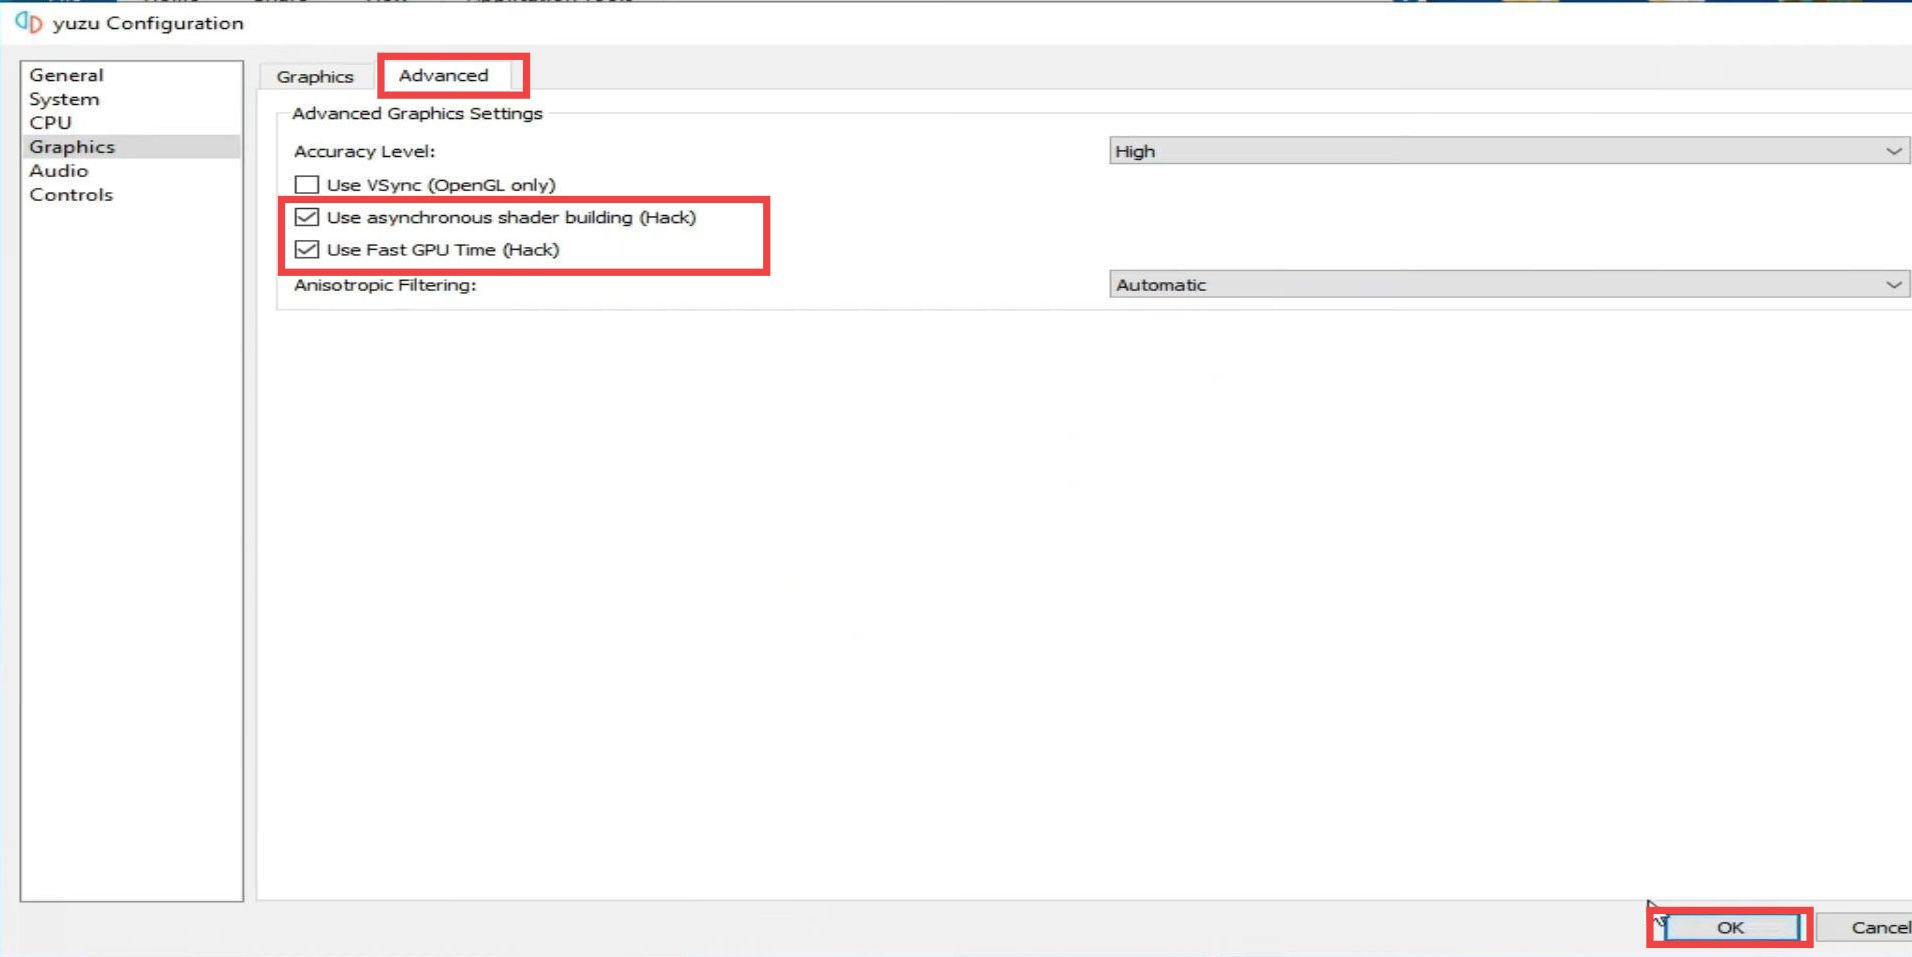This screenshot has width=1912, height=957.
Task: Open the Controls settings category
Action: tap(70, 194)
